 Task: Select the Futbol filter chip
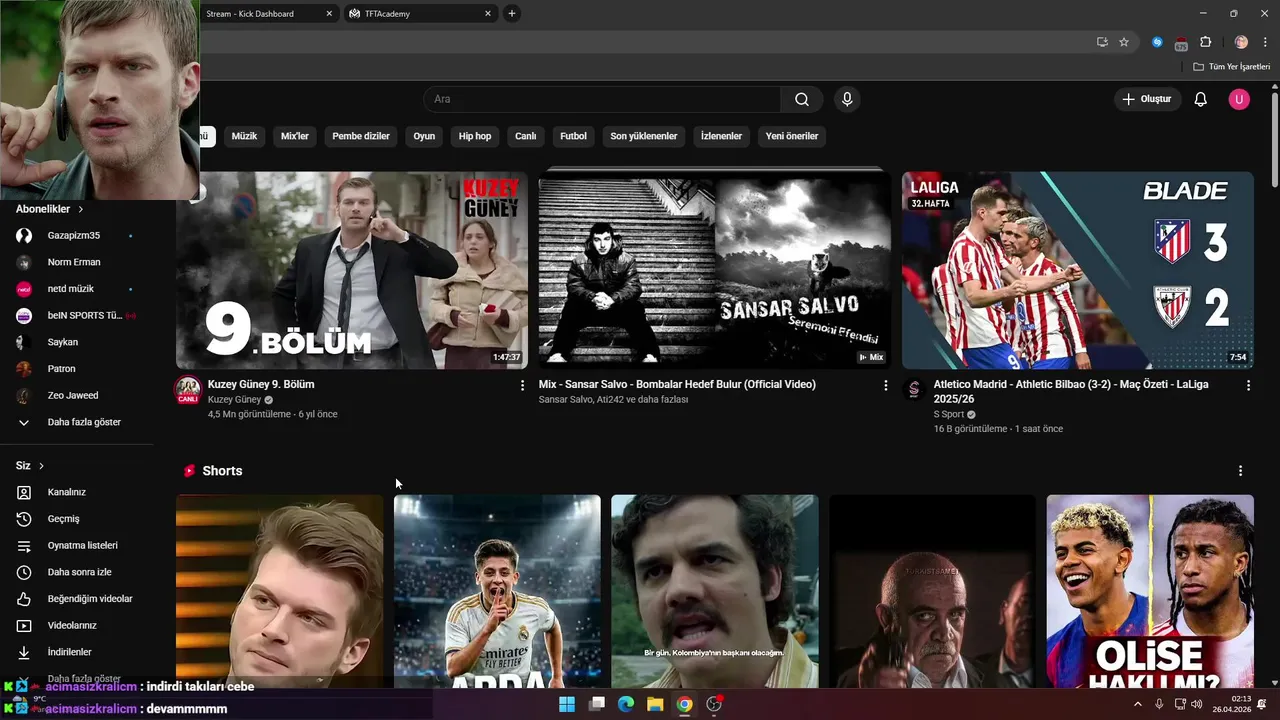(574, 136)
